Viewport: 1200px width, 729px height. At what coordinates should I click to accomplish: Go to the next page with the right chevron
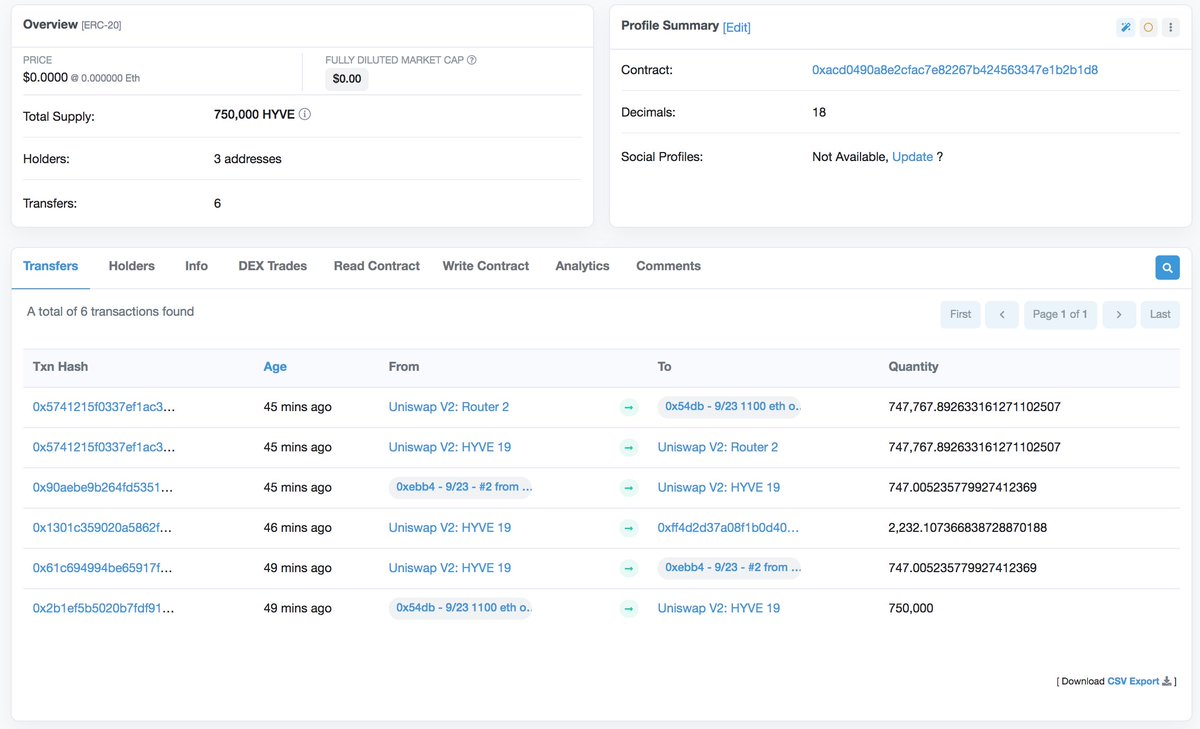point(1119,314)
